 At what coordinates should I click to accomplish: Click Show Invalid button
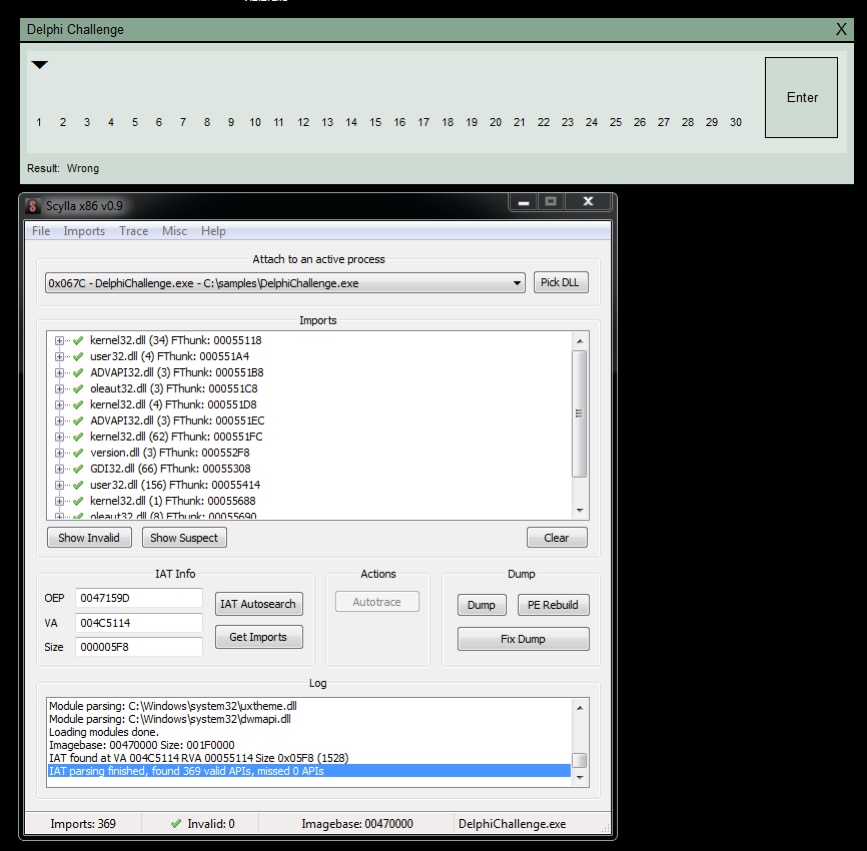[89, 537]
